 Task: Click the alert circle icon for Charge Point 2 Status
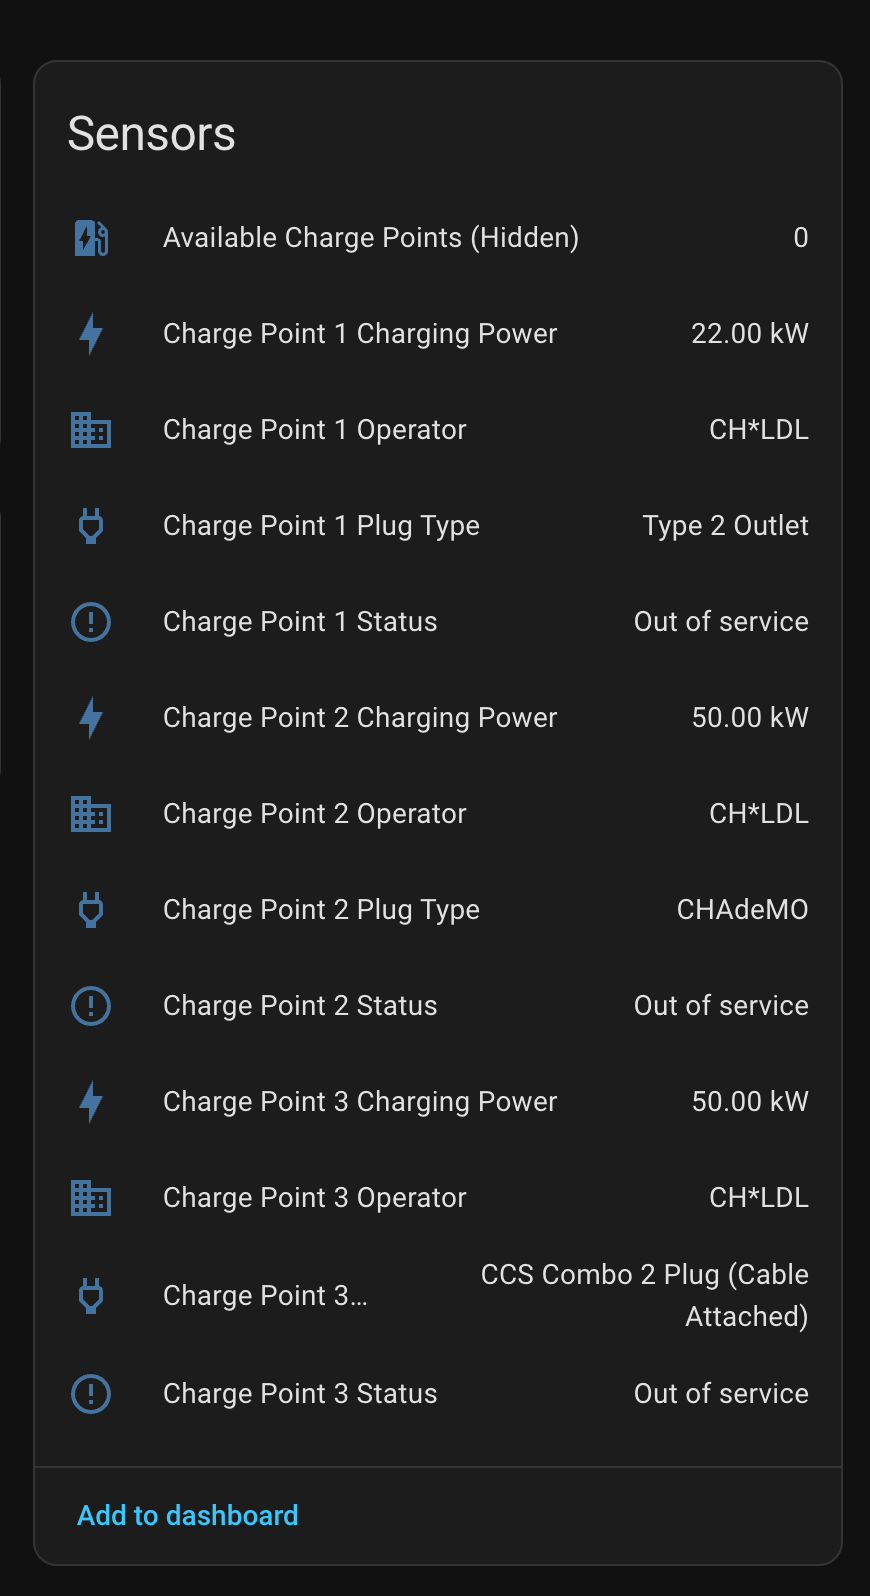pos(91,1006)
